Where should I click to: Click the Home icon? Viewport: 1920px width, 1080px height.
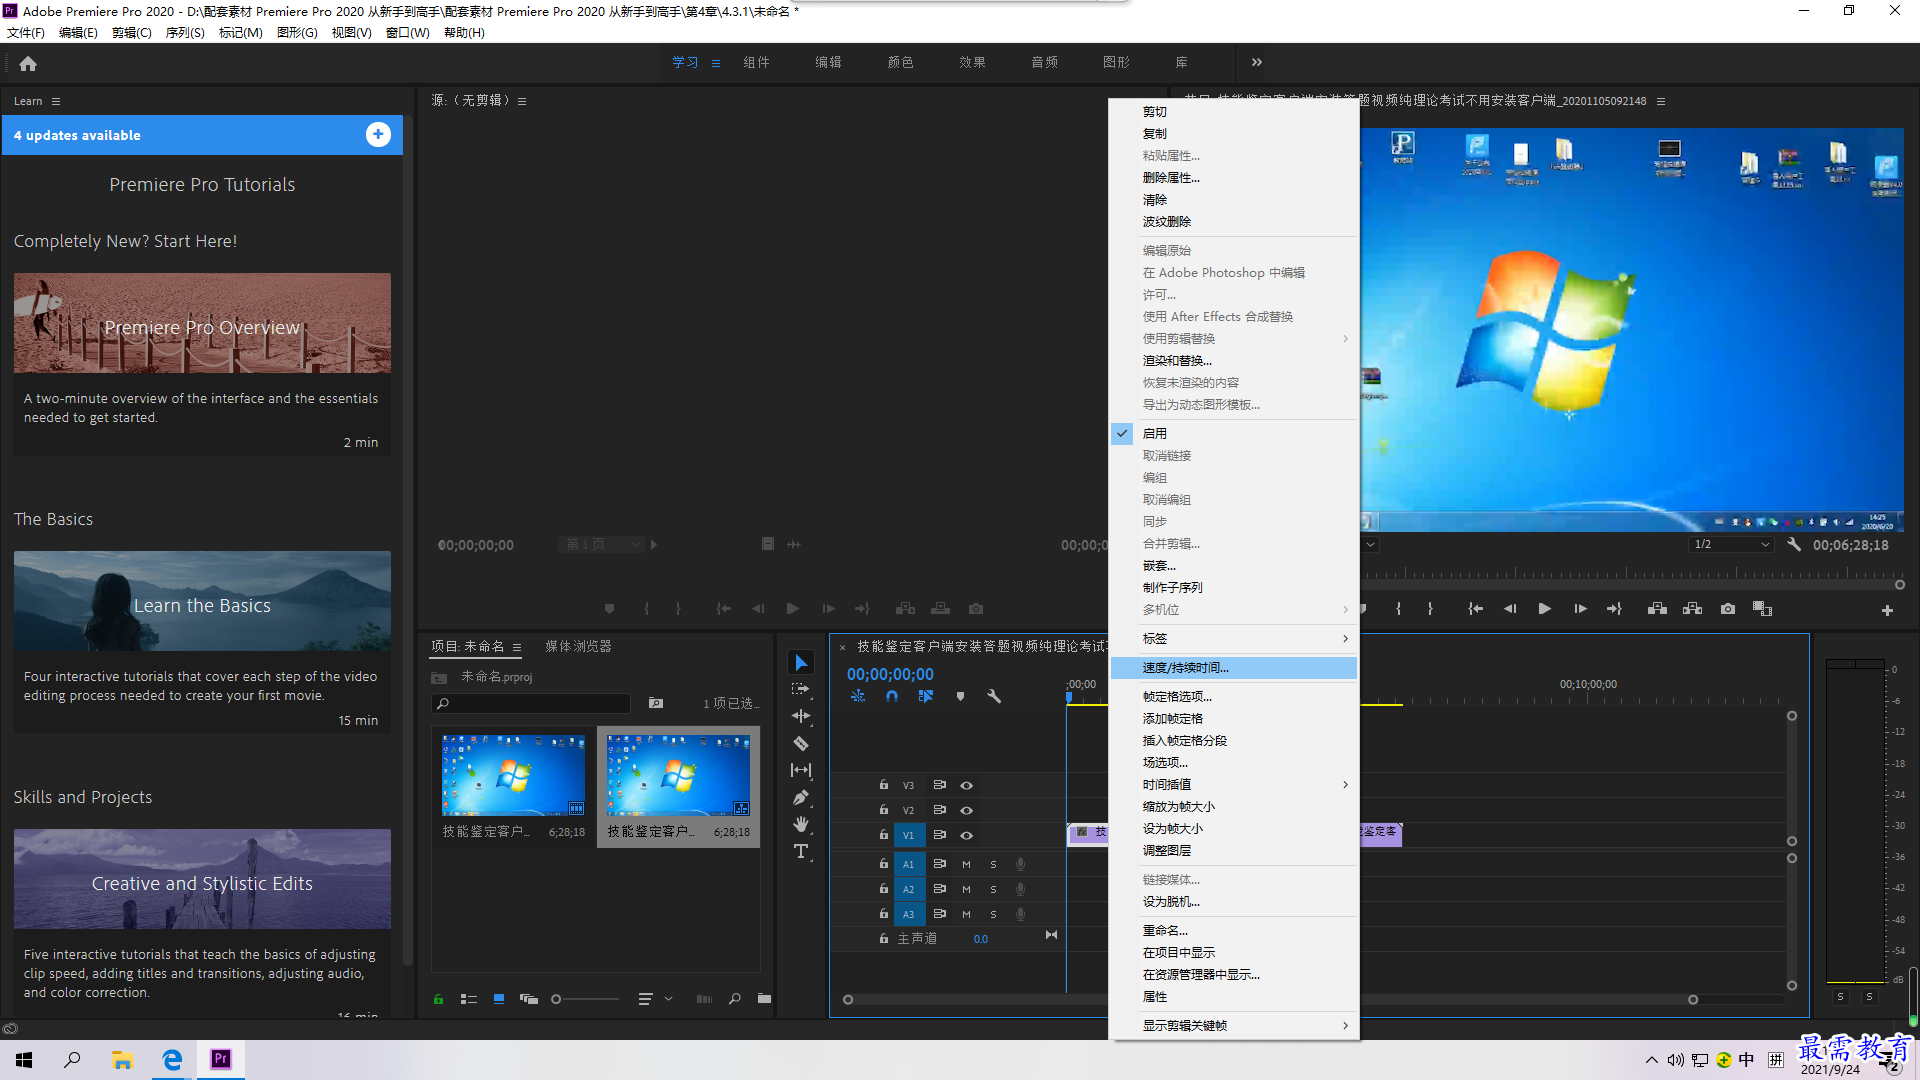[x=28, y=63]
